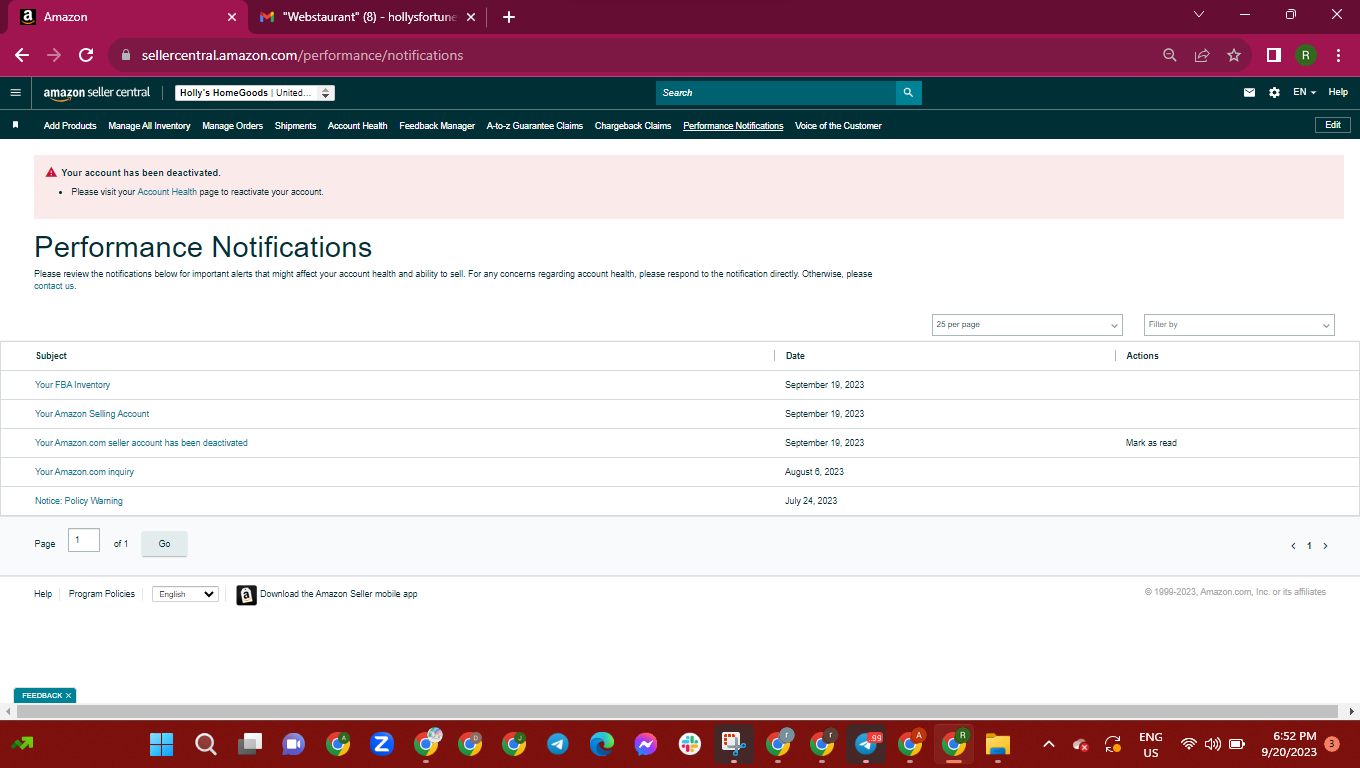Open the English language selector in the footer
The width and height of the screenshot is (1360, 768).
(185, 594)
